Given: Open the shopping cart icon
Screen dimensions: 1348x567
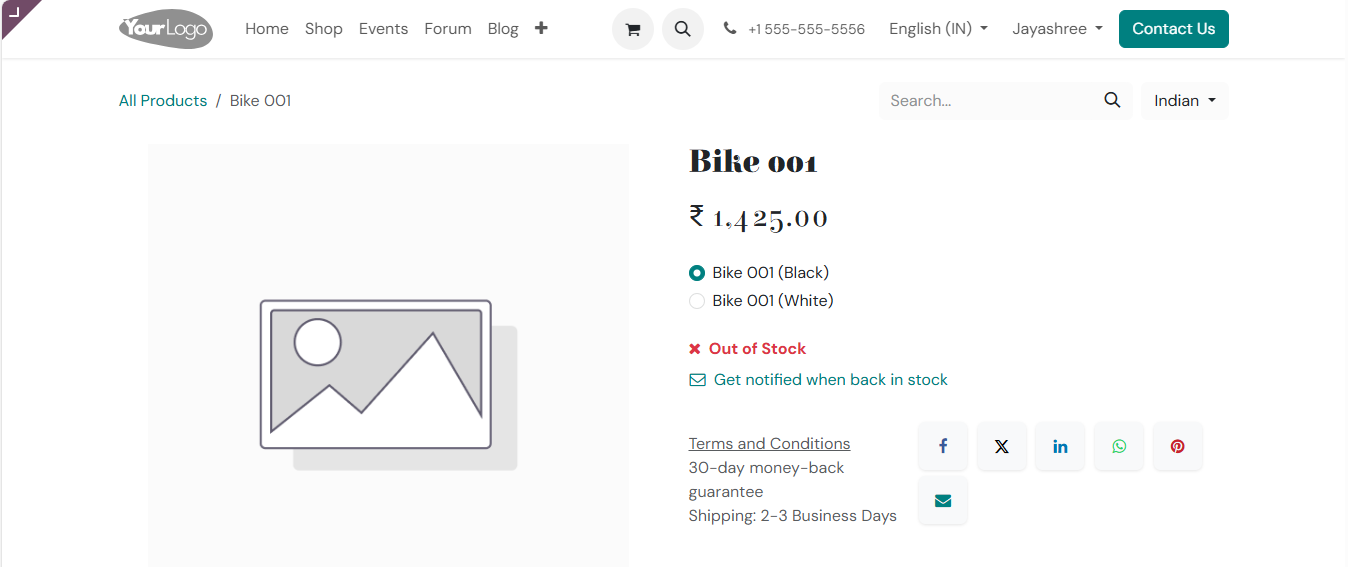Looking at the screenshot, I should pyautogui.click(x=632, y=29).
